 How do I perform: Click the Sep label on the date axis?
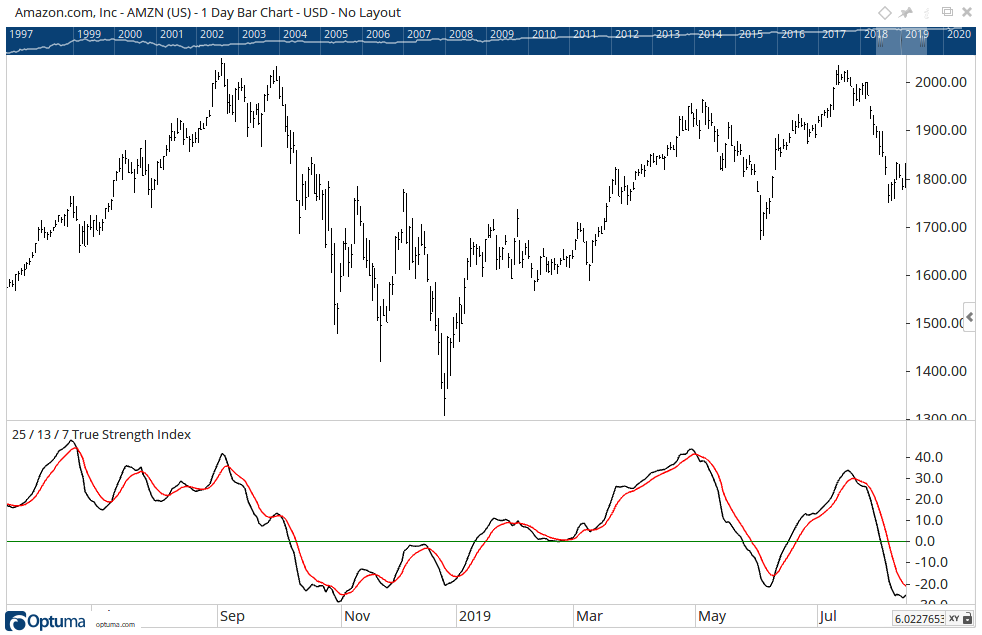pyautogui.click(x=232, y=616)
